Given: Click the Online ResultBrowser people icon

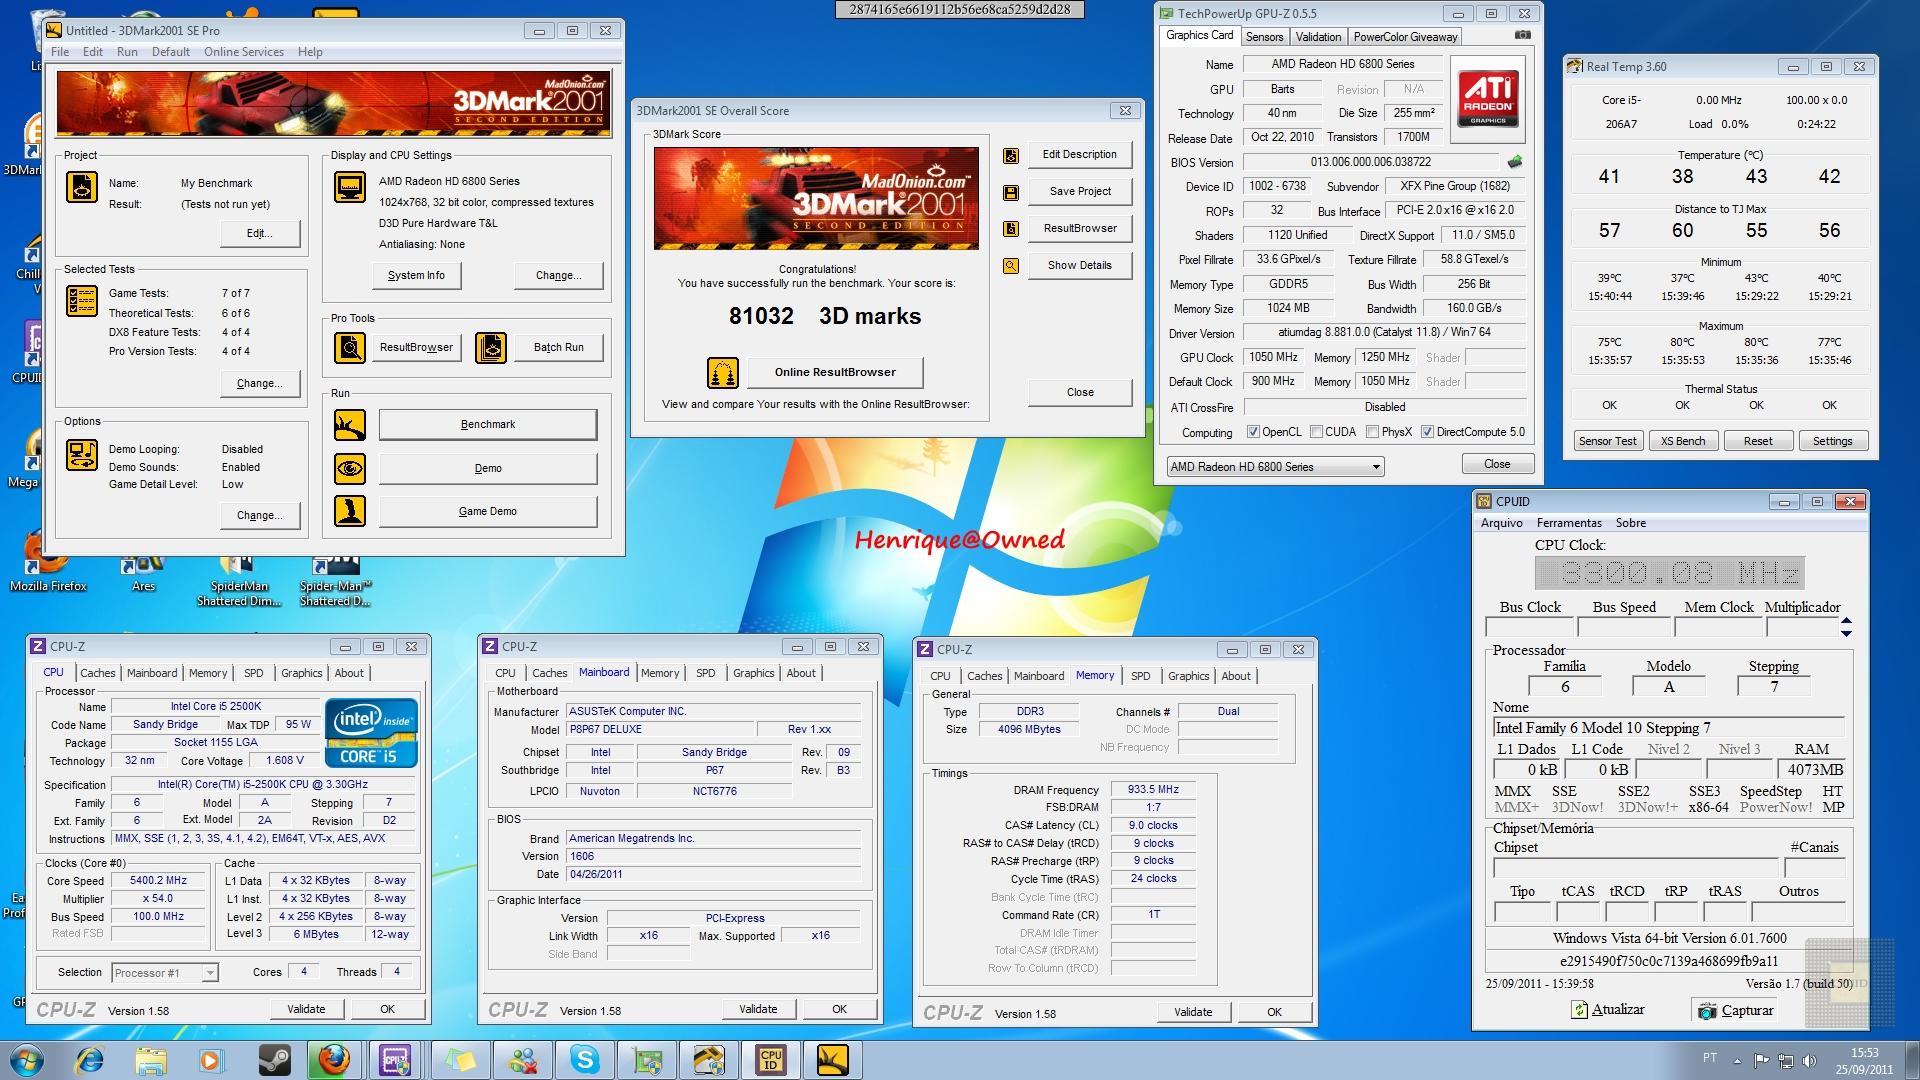Looking at the screenshot, I should pyautogui.click(x=722, y=373).
